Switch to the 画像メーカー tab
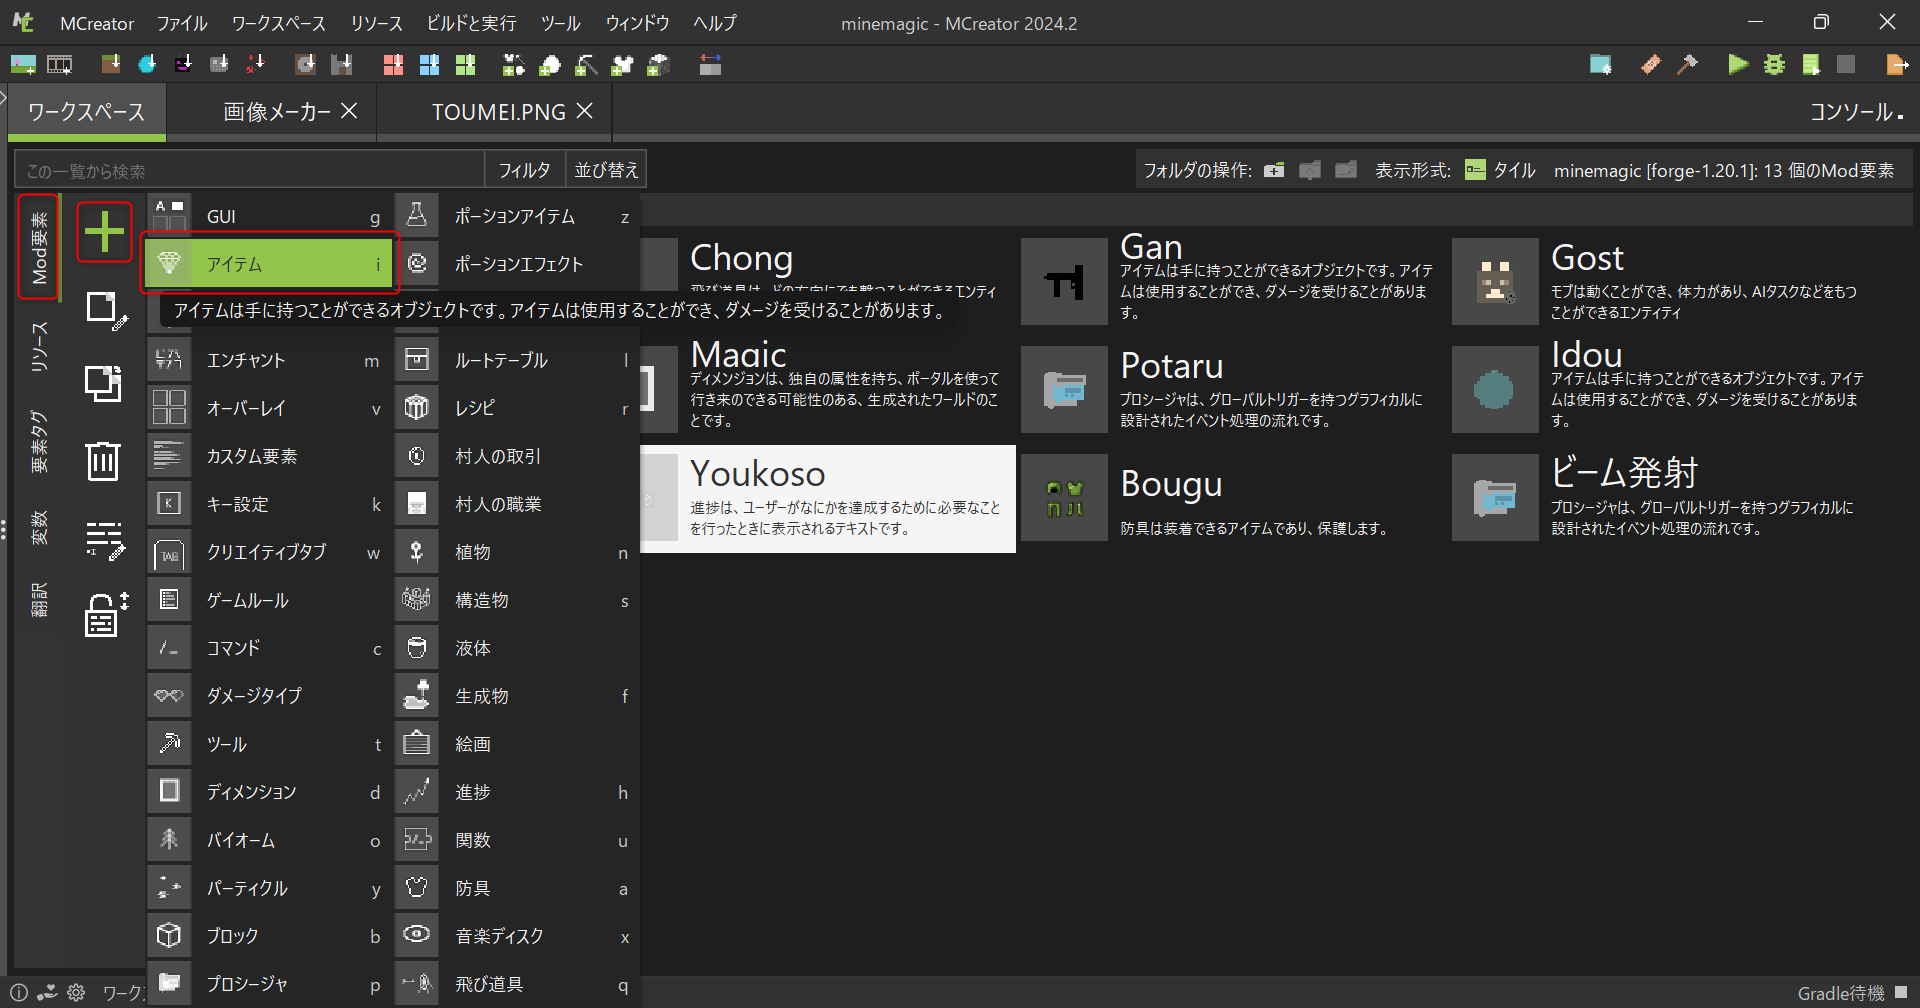Viewport: 1920px width, 1008px height. coord(277,112)
